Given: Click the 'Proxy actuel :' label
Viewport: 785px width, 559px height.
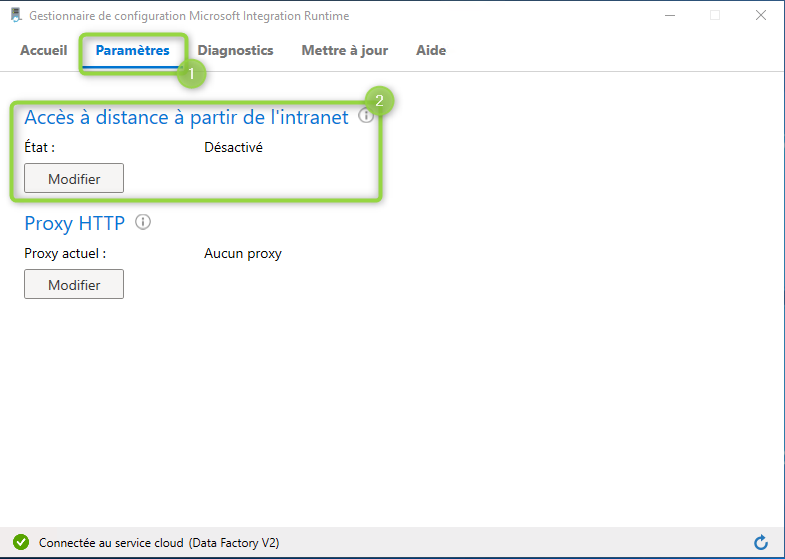Looking at the screenshot, I should pos(65,254).
